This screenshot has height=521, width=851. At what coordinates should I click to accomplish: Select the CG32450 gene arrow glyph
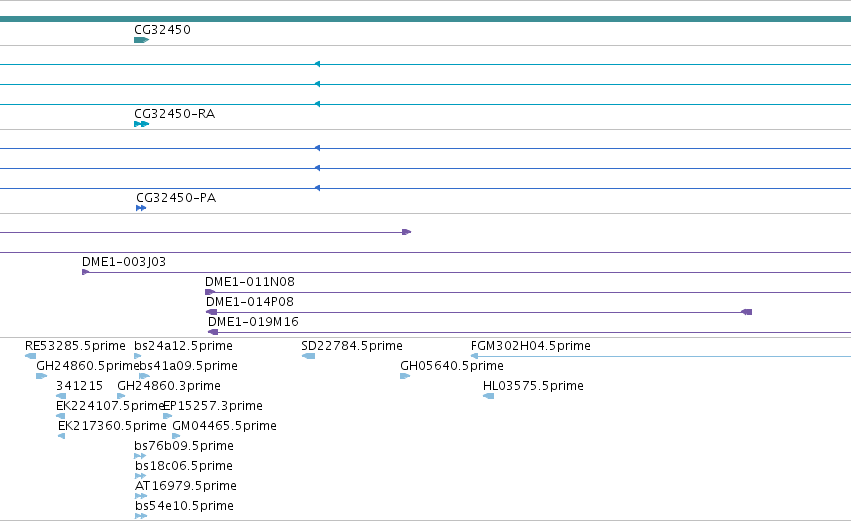click(142, 40)
